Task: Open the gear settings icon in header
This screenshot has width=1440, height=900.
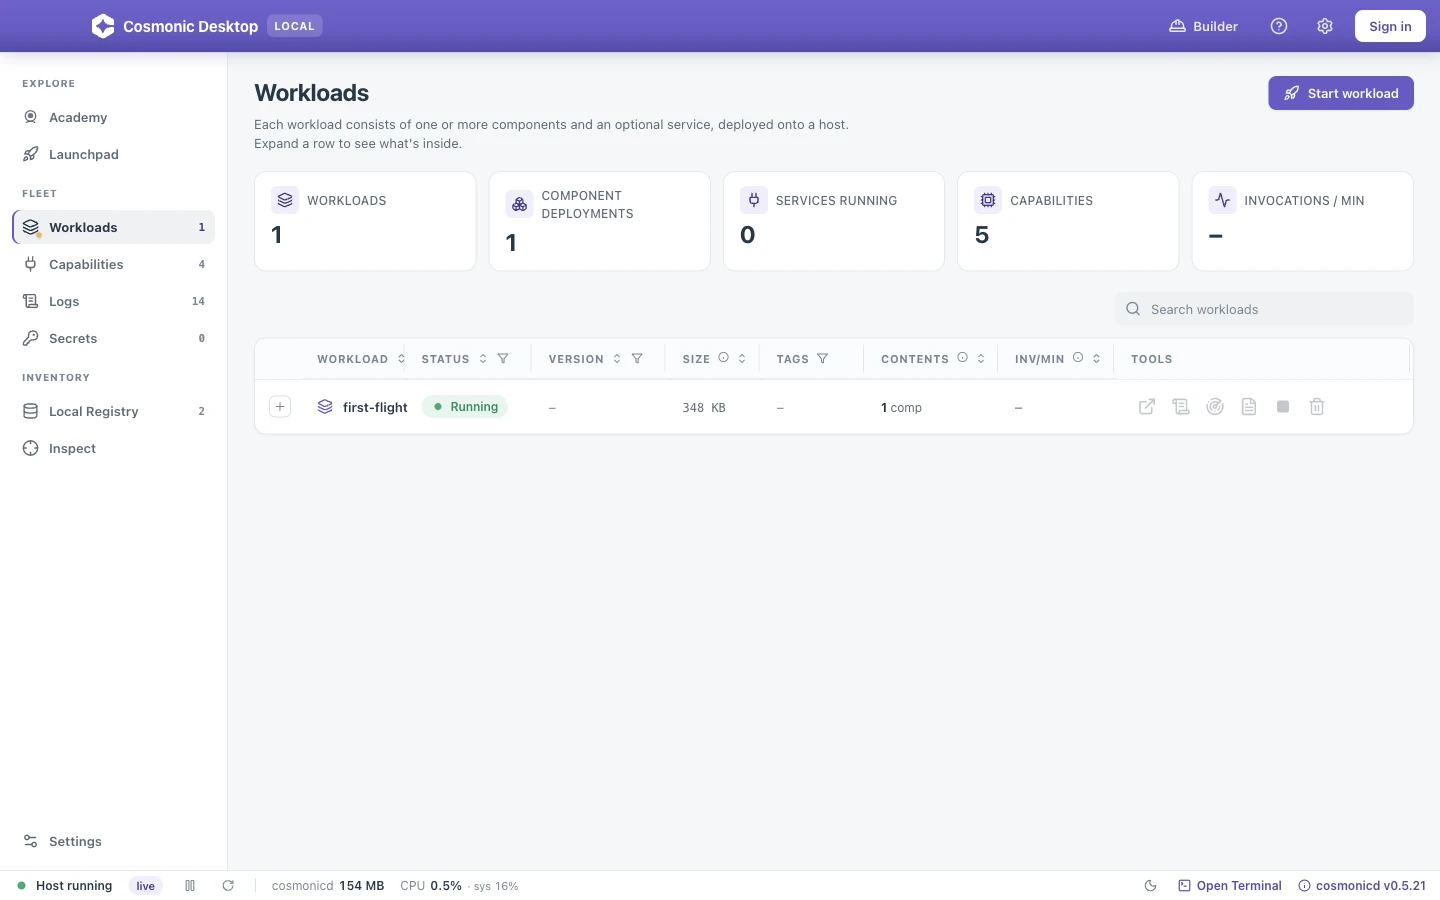Action: [1325, 26]
